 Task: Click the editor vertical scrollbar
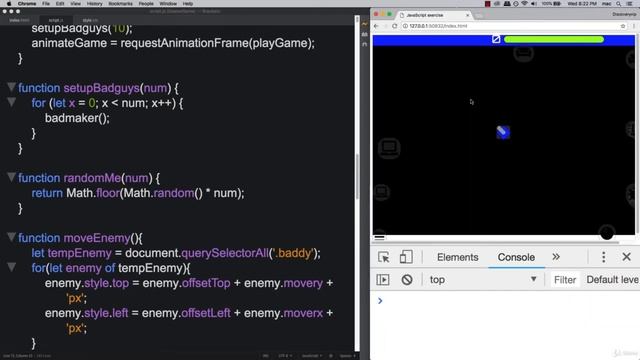click(x=357, y=176)
